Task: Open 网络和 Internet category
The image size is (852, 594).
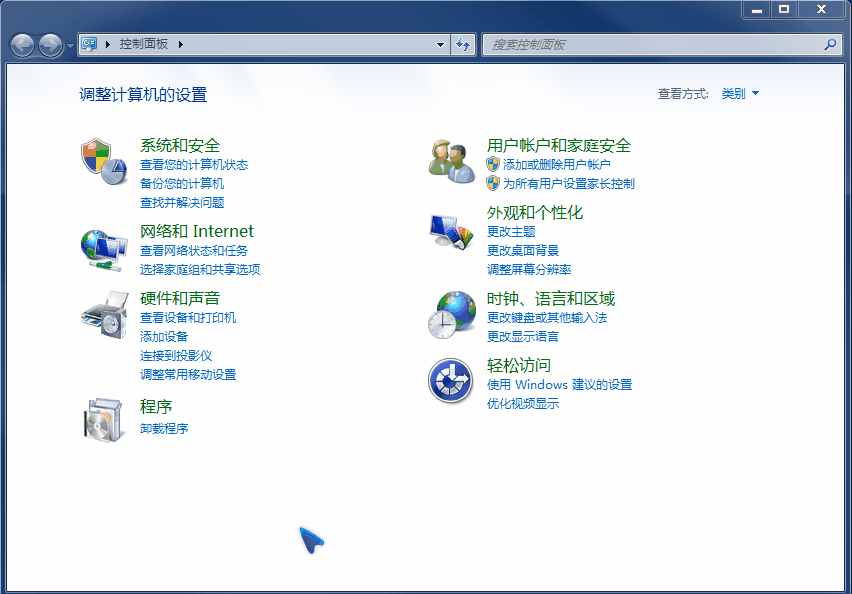Action: (197, 231)
